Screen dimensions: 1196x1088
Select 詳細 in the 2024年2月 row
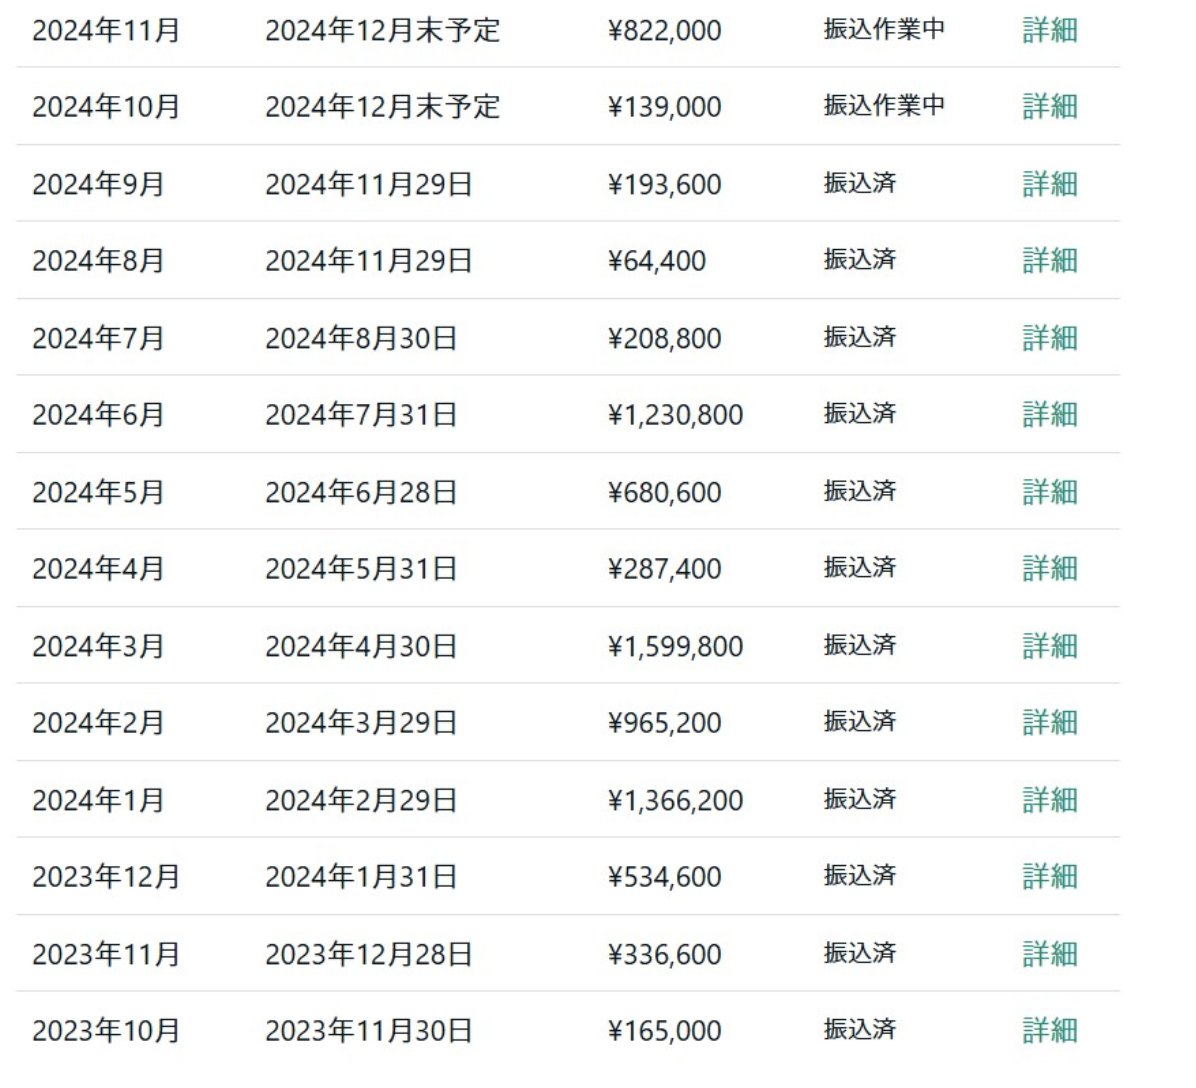[1050, 722]
